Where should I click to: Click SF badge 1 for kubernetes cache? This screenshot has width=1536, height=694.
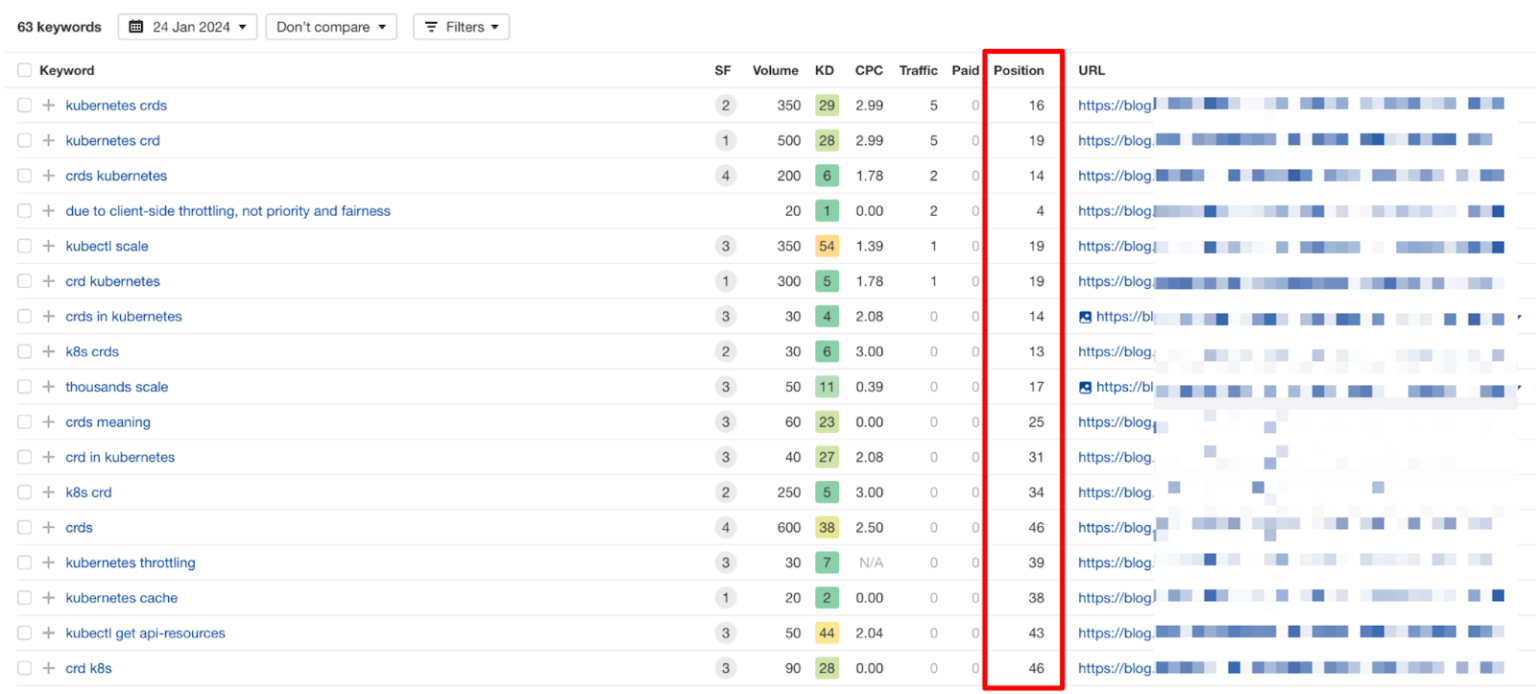[x=726, y=598]
